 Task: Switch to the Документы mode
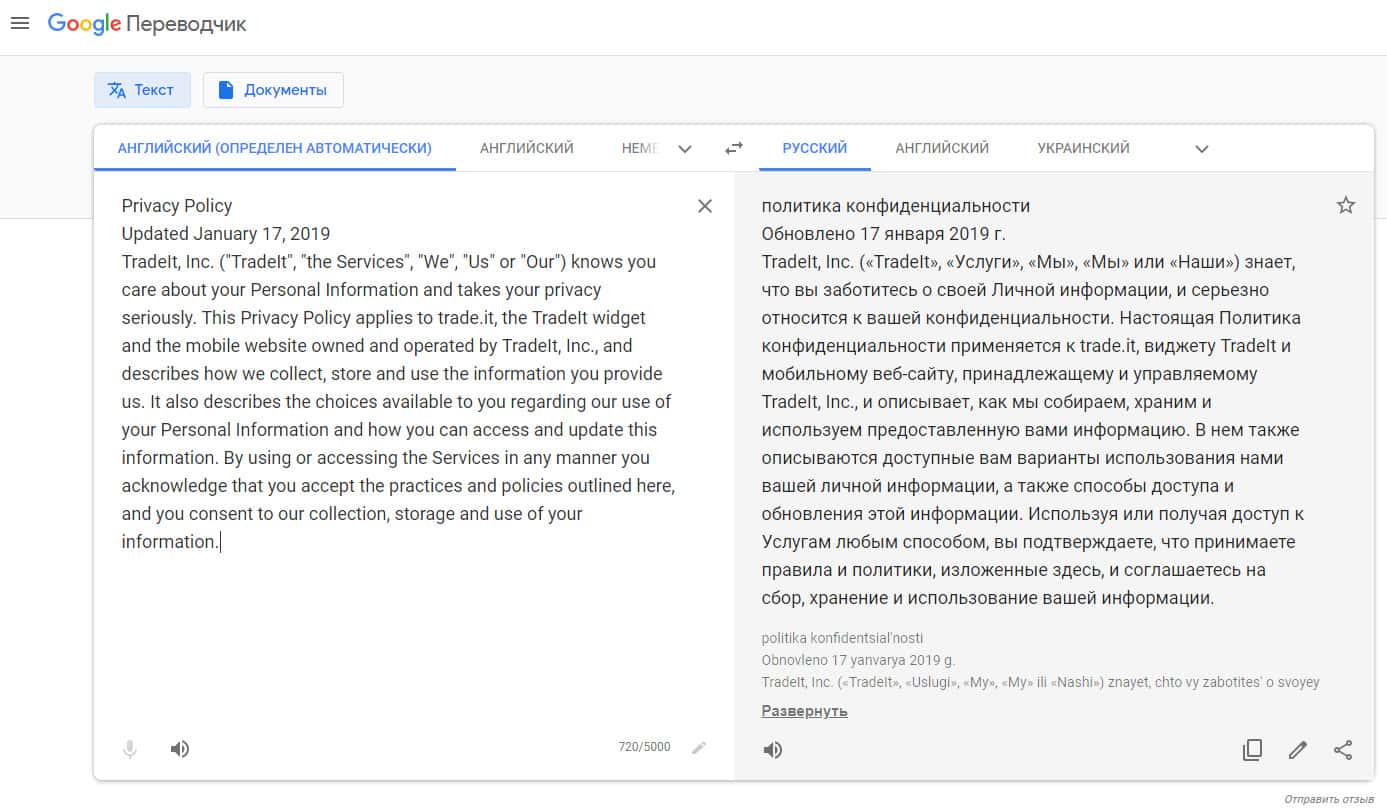273,90
